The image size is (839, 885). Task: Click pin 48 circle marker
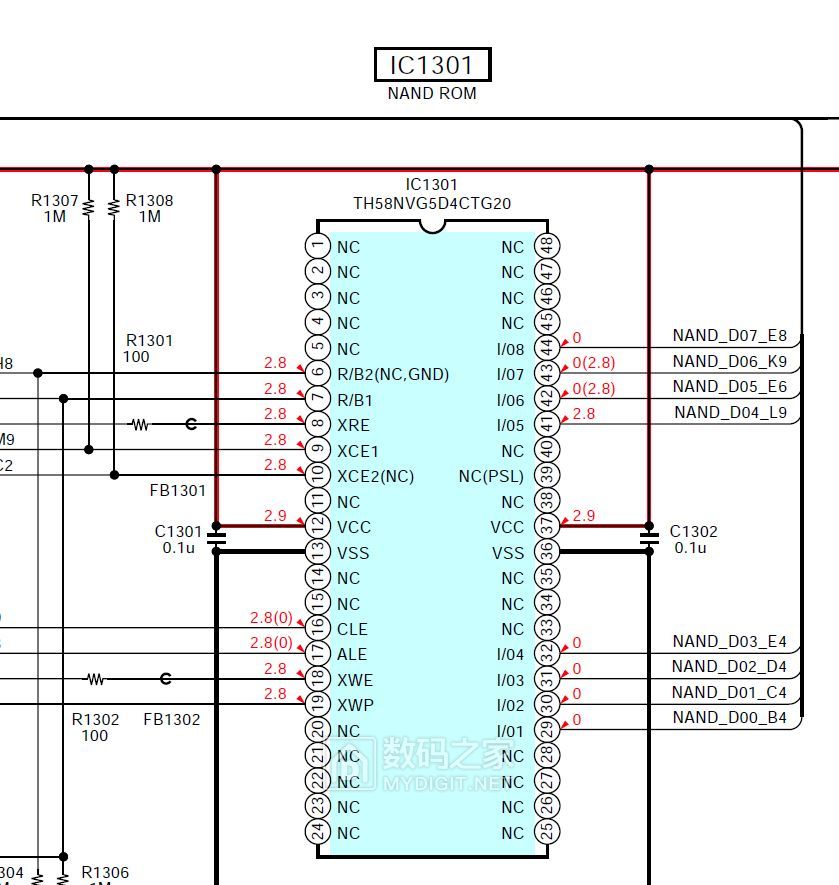[x=547, y=246]
